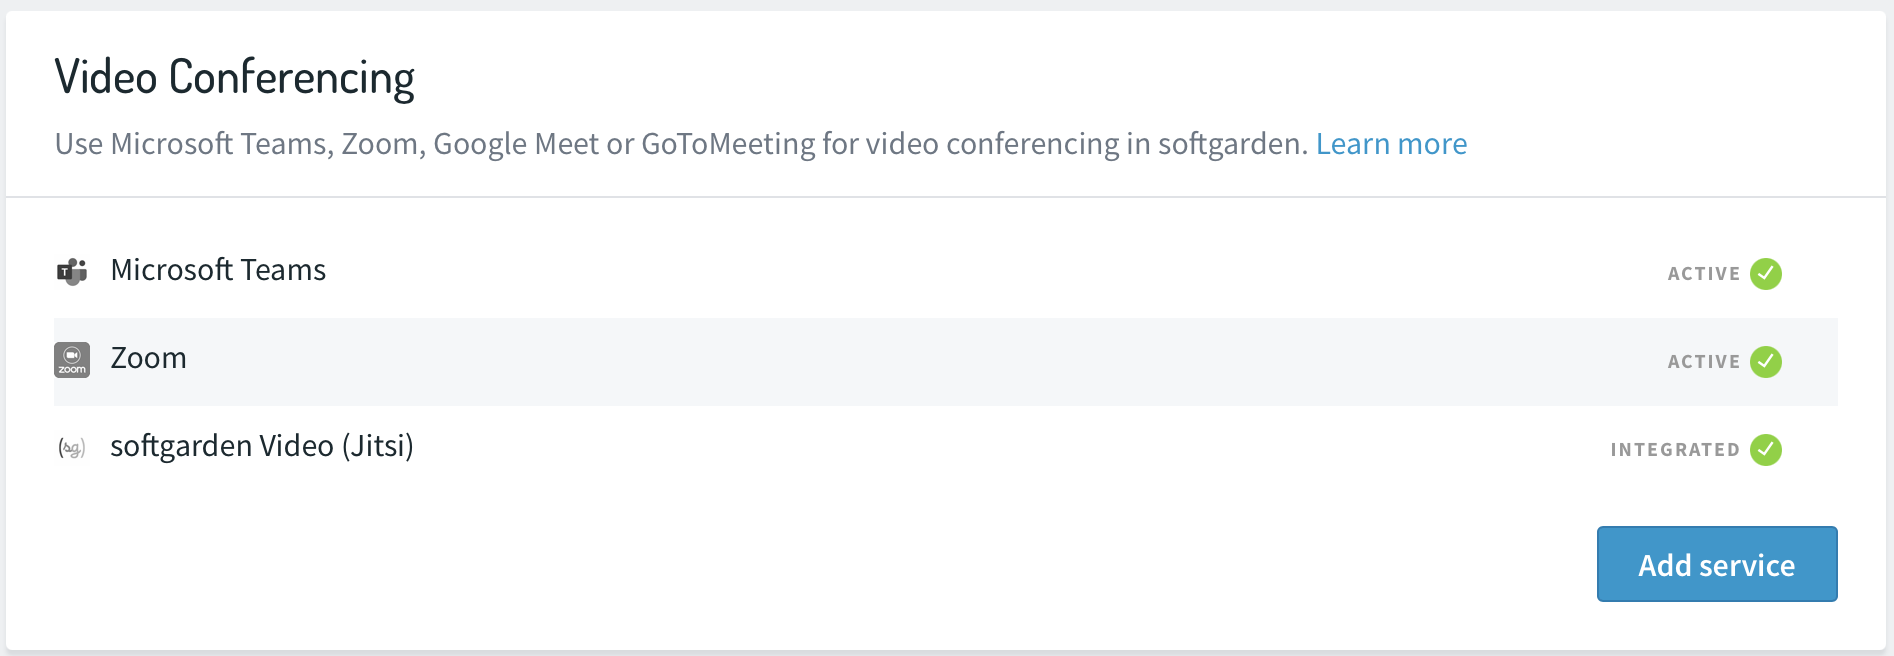Viewport: 1894px width, 656px height.
Task: Click the Zoom app icon
Action: click(x=72, y=360)
